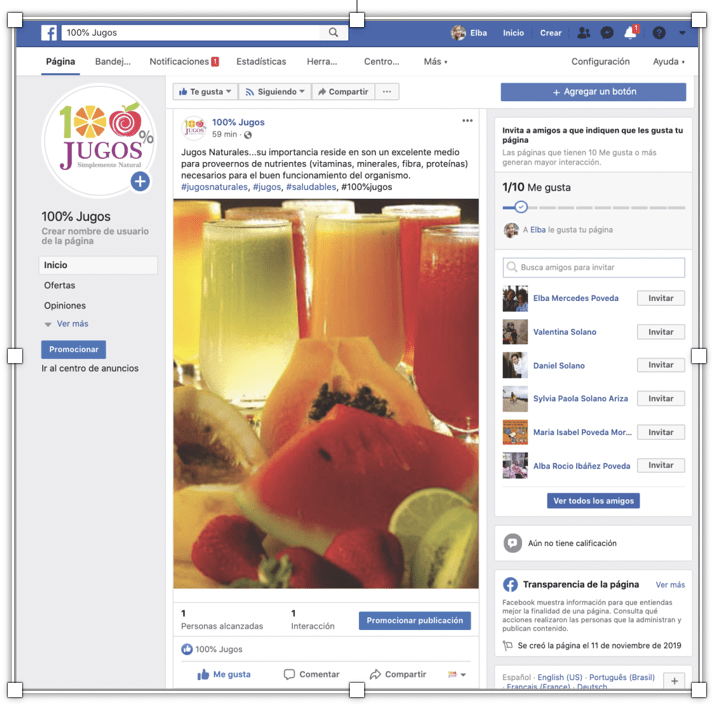Invite Valentina Solano to like the page
Image resolution: width=718 pixels, height=704 pixels.
pyautogui.click(x=660, y=332)
